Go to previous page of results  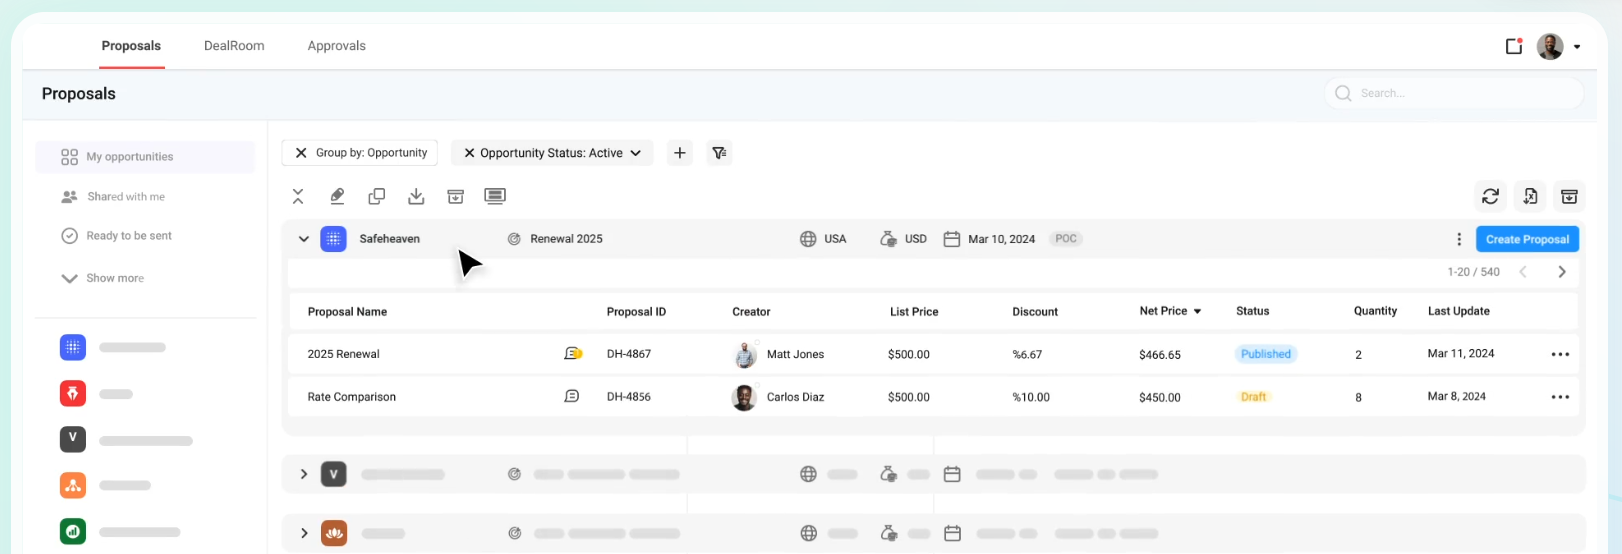[1523, 272]
